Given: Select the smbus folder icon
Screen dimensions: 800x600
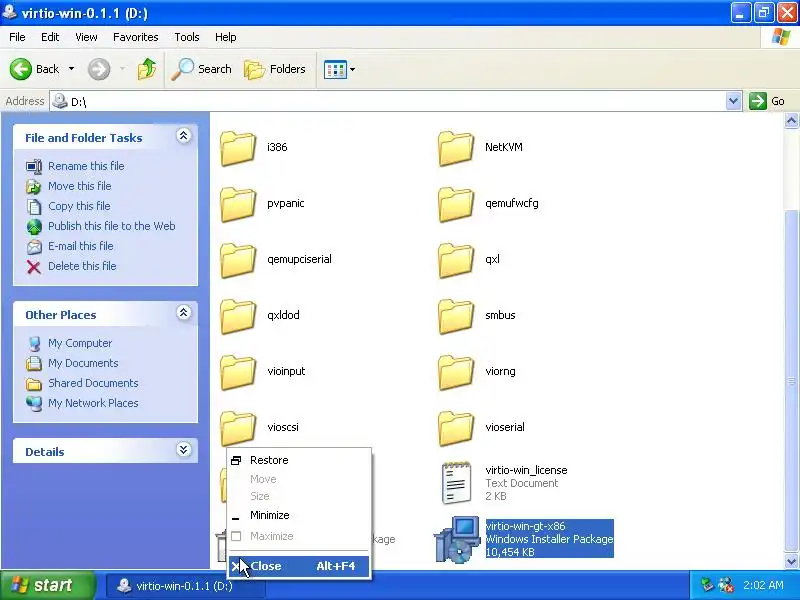Looking at the screenshot, I should click(x=456, y=316).
